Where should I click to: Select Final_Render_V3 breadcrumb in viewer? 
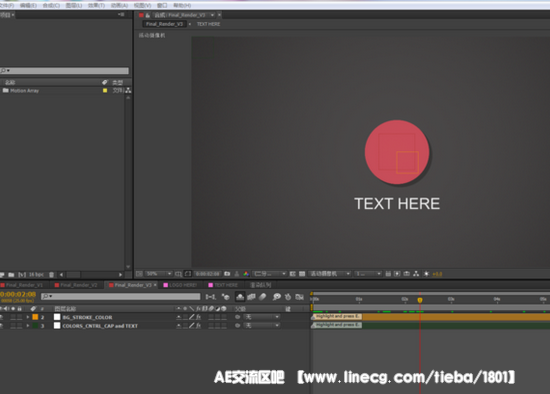[164, 24]
